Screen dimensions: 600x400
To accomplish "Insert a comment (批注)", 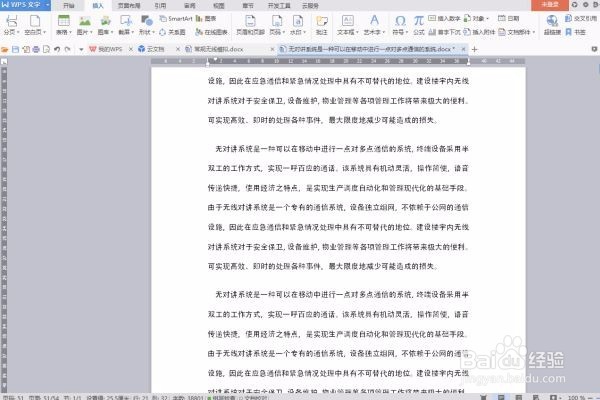I will 322,25.
